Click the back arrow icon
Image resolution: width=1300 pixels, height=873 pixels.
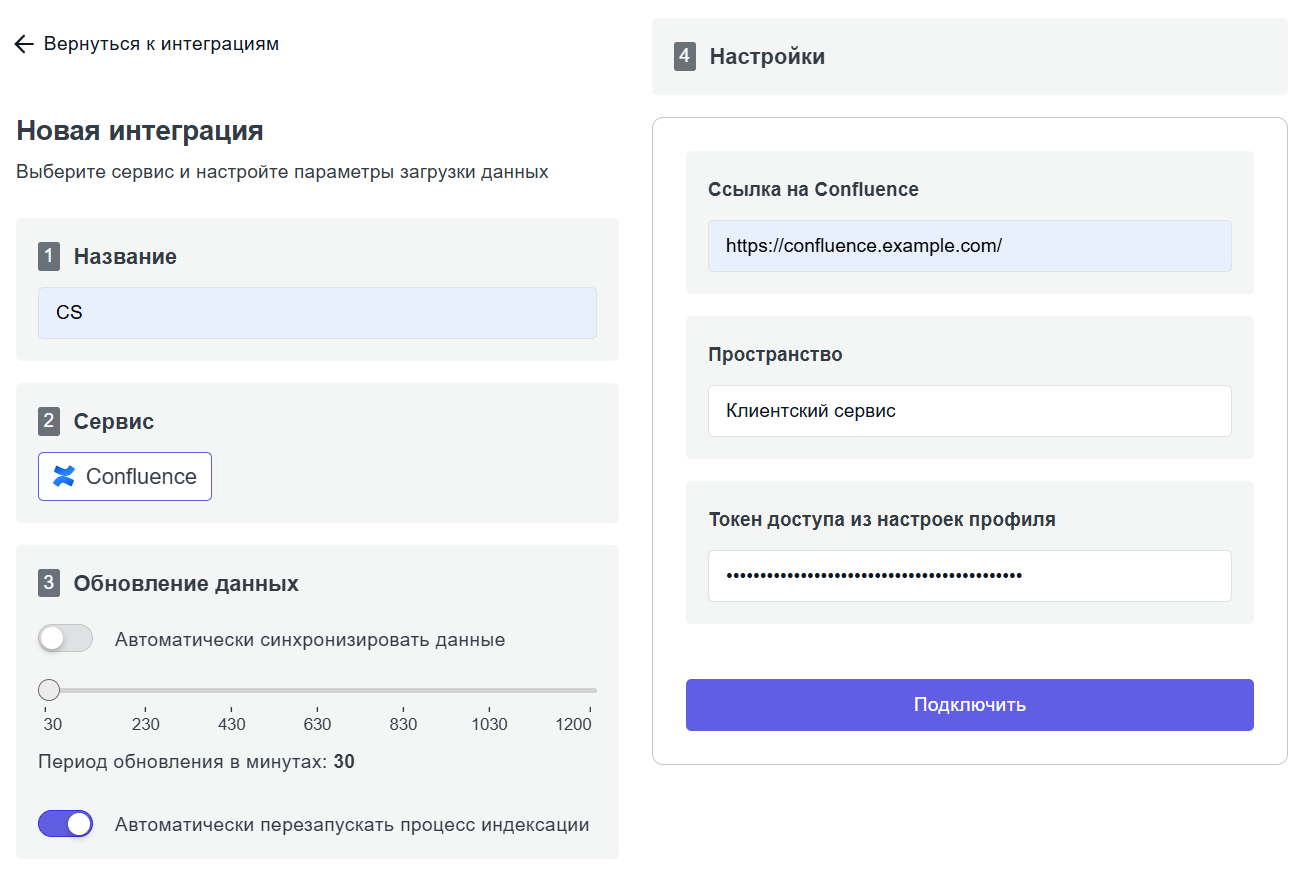click(x=25, y=44)
